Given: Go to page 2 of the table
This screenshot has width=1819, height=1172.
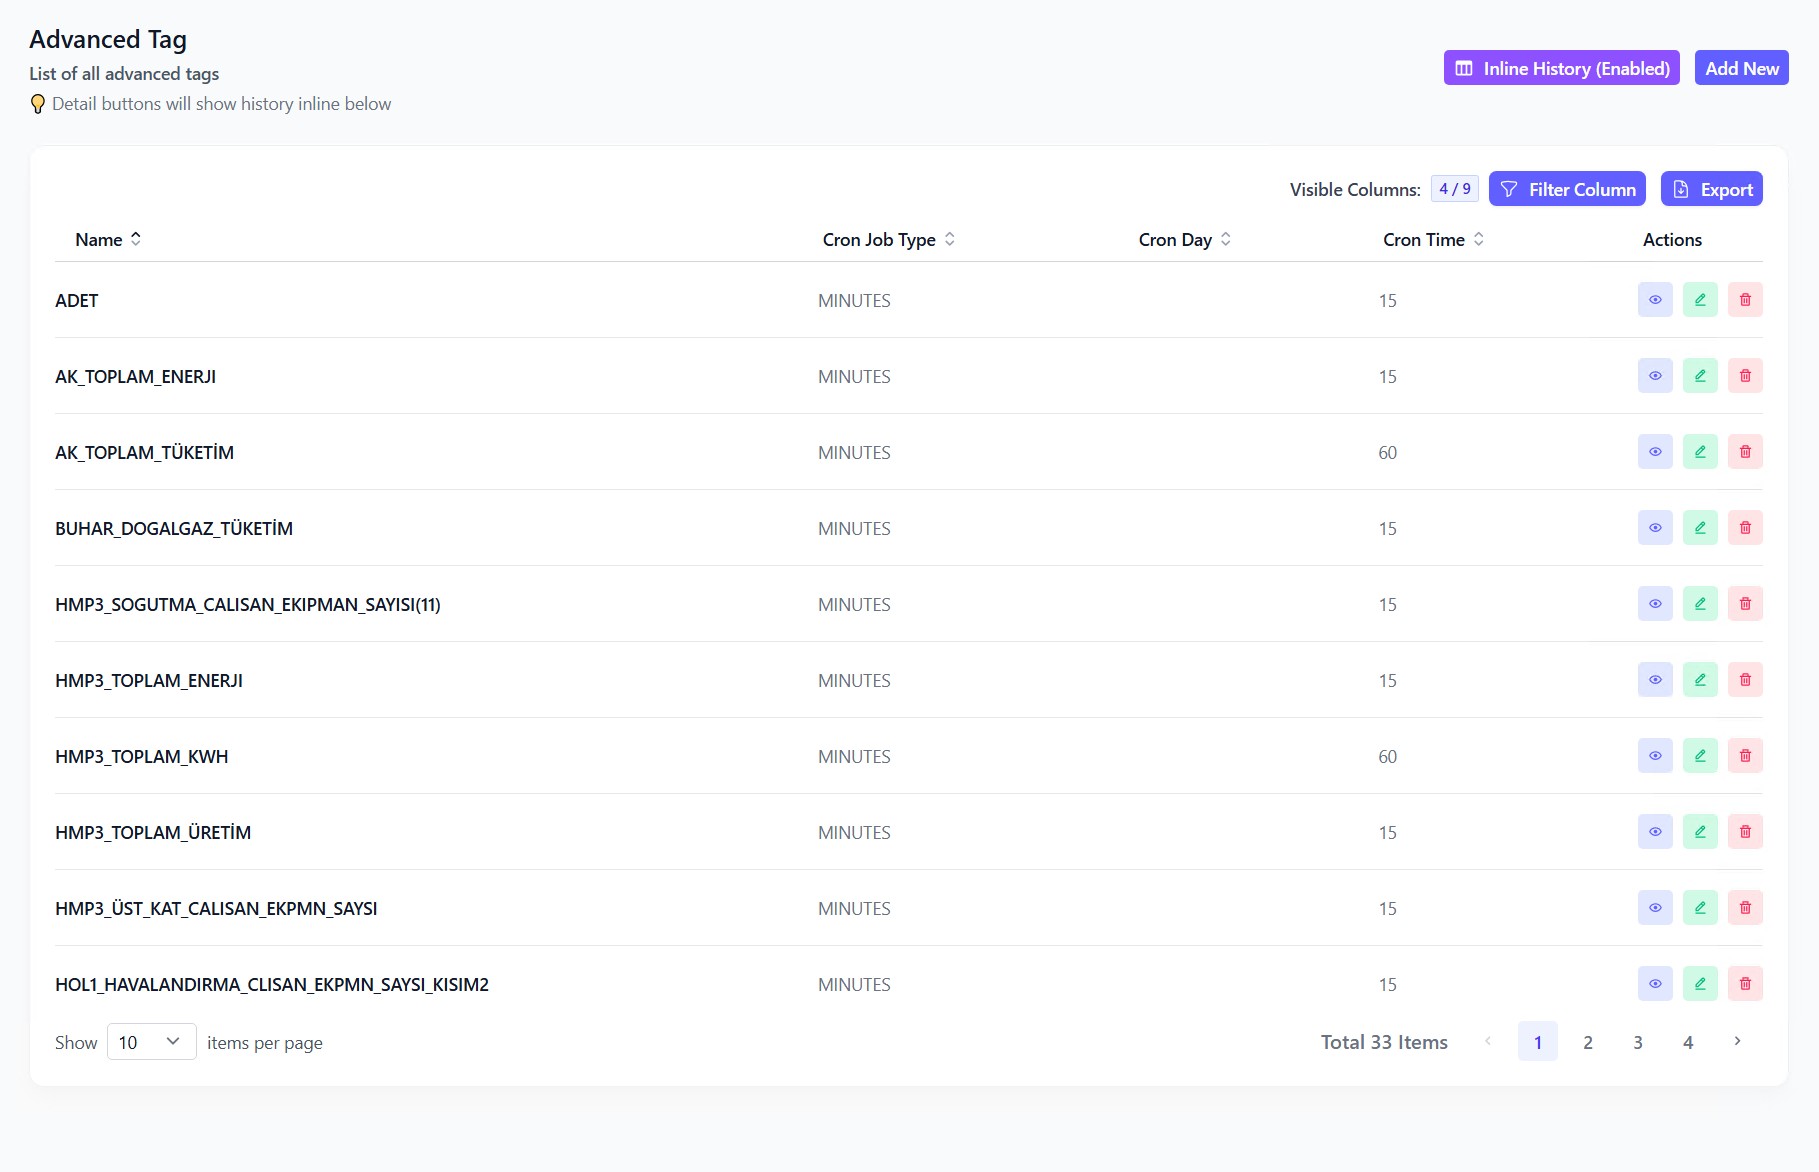Looking at the screenshot, I should click(x=1588, y=1042).
